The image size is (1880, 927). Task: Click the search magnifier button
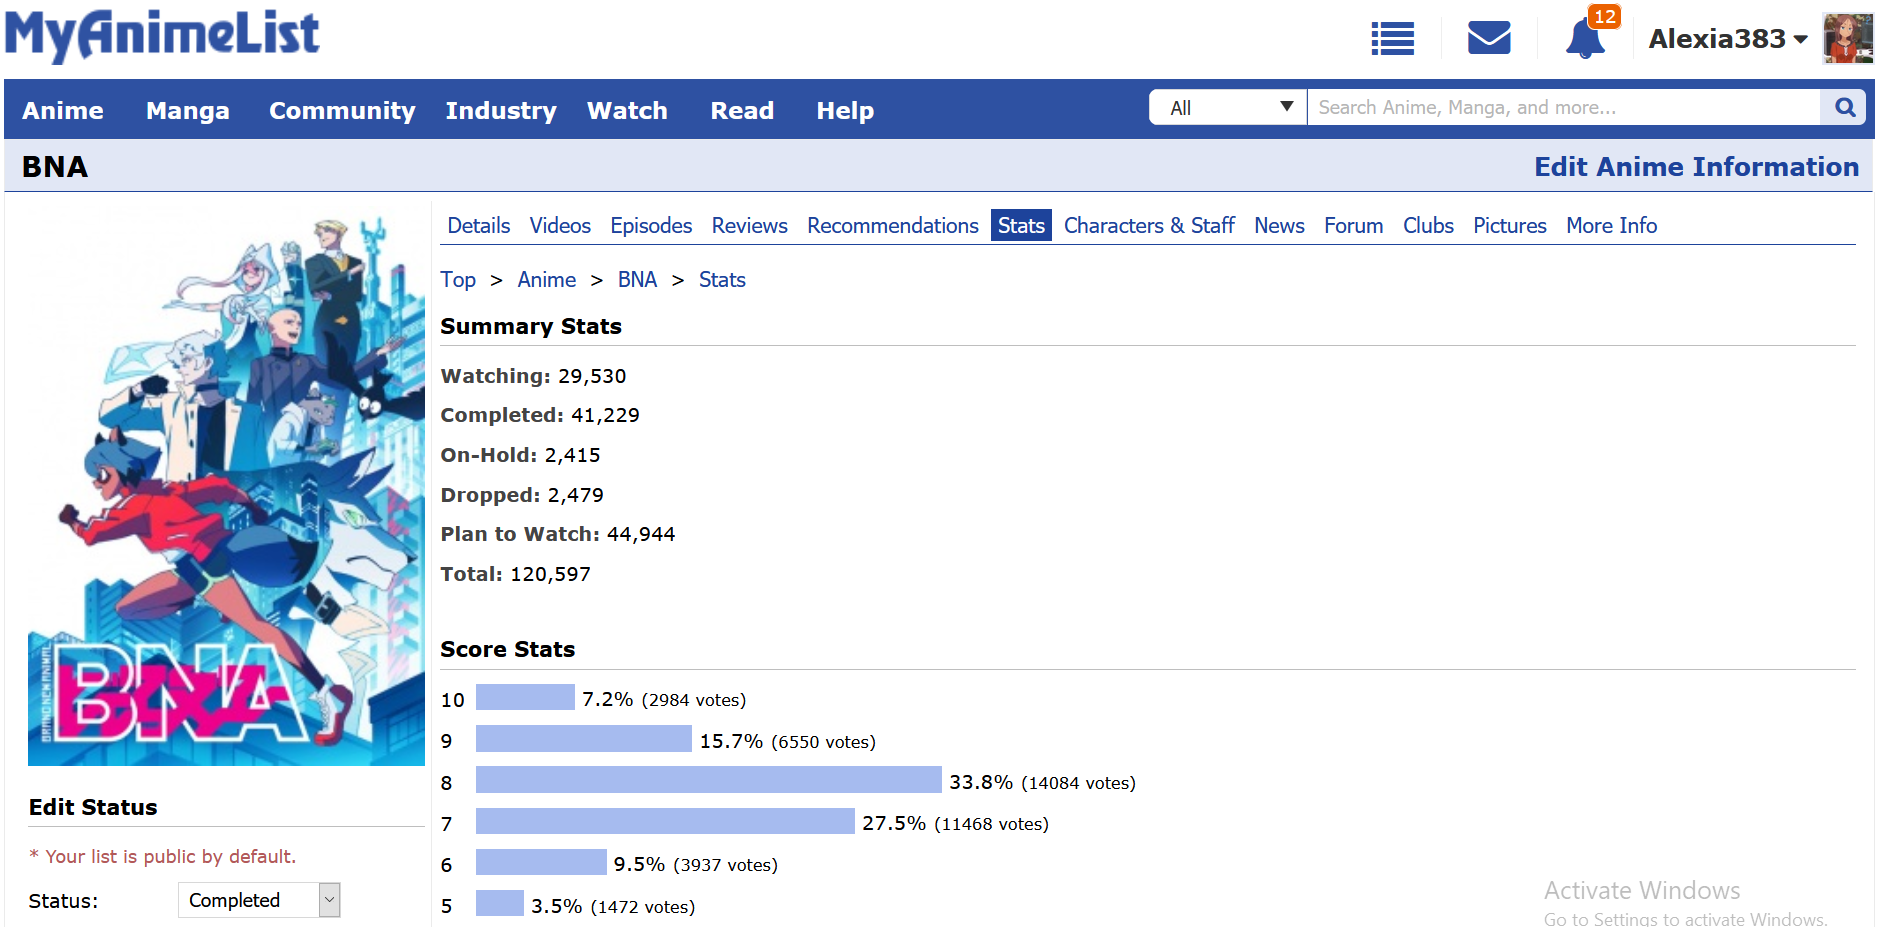point(1845,107)
